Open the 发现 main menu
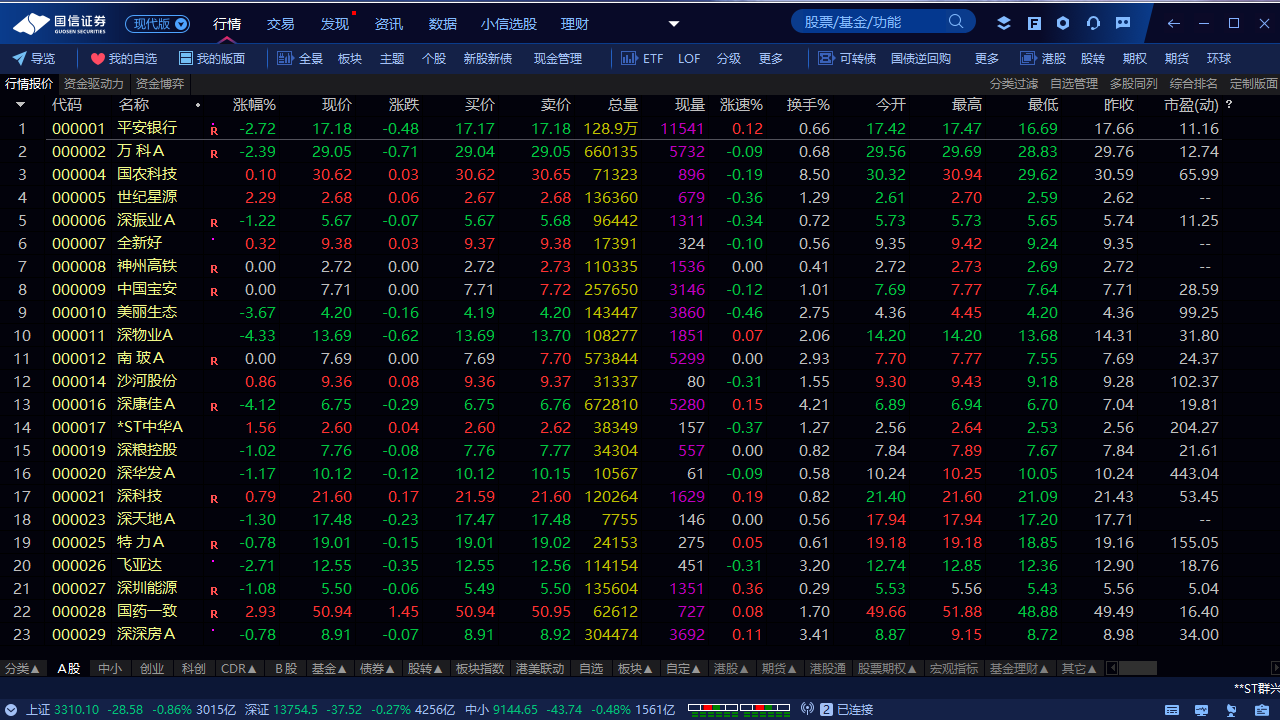Screen dimensions: 1280x720 coord(335,23)
